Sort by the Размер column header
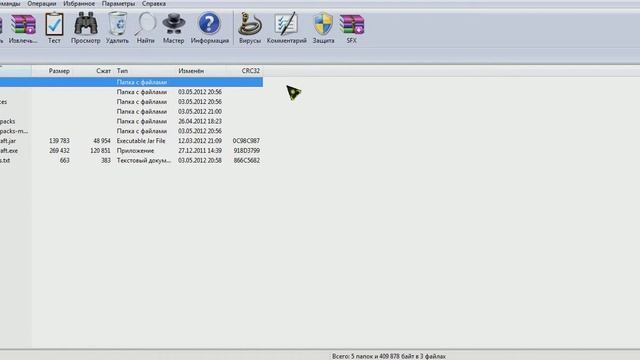 [59, 71]
